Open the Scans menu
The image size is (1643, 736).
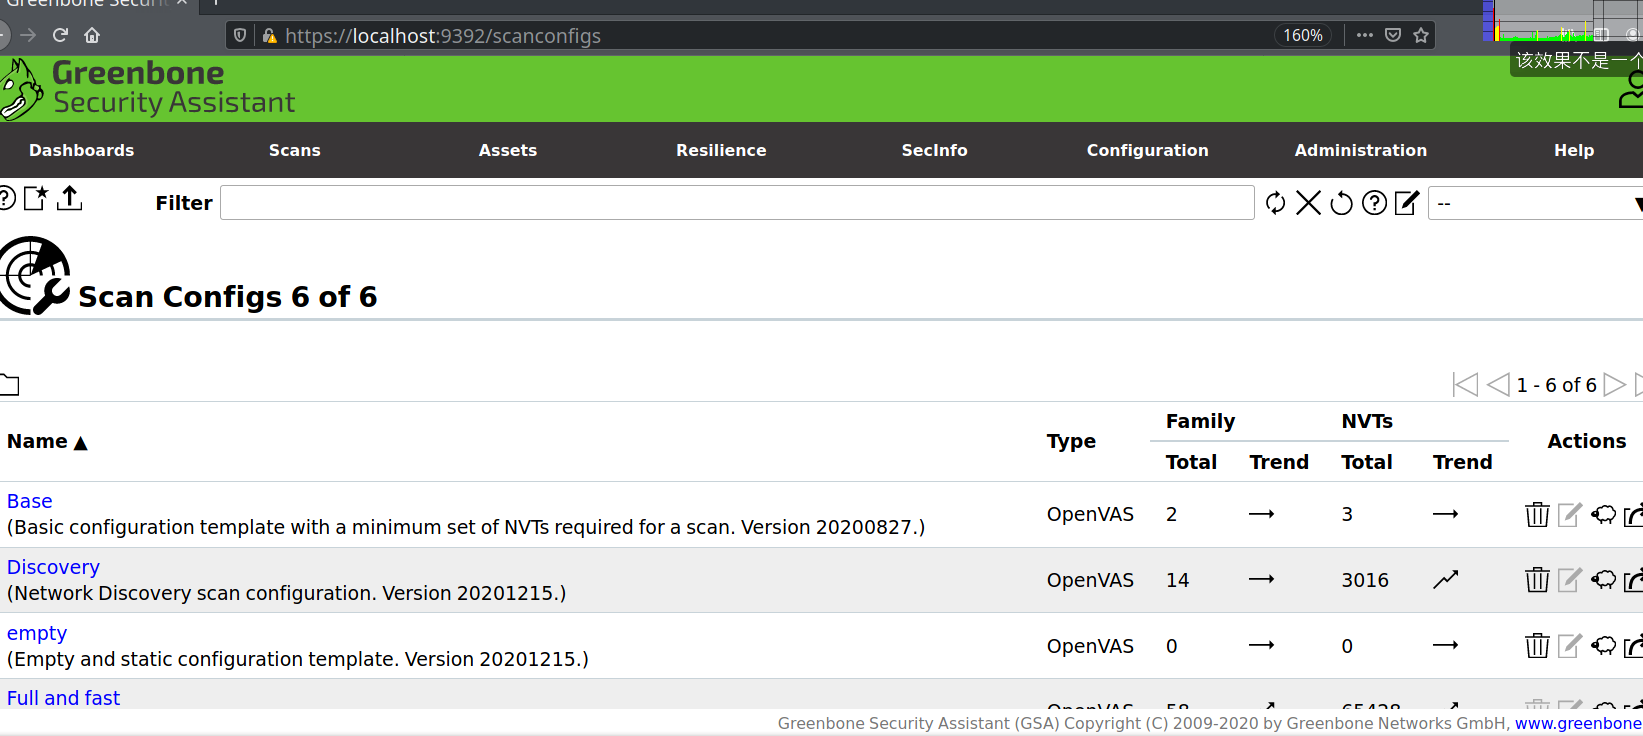(x=295, y=150)
